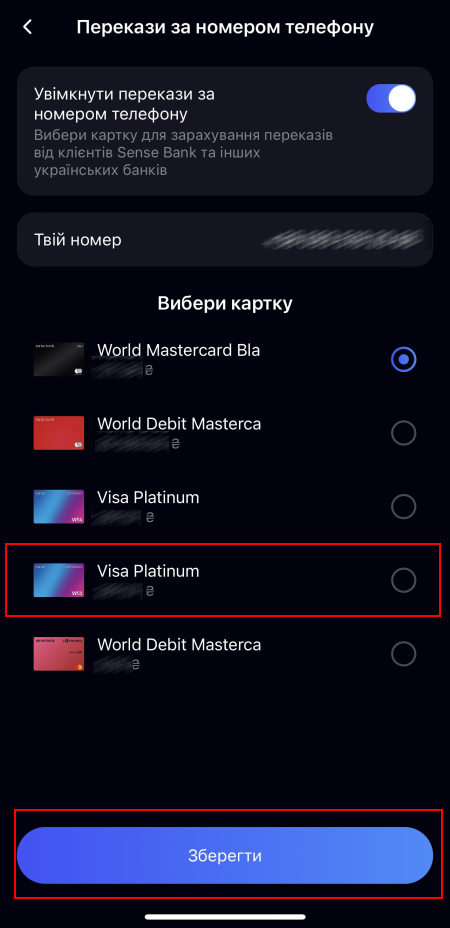This screenshot has height=928, width=450.
Task: Tap the Перекази за номером телефону title
Action: tap(225, 27)
